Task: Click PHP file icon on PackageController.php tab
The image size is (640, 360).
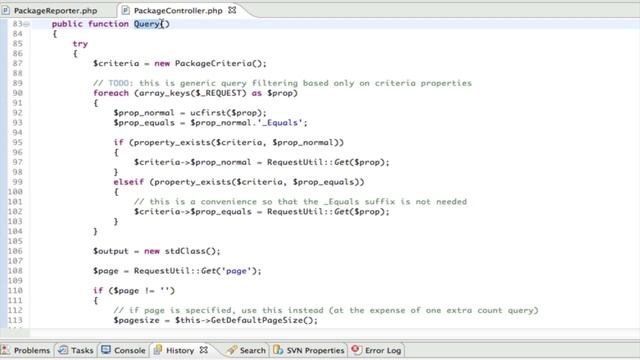Action: (x=126, y=10)
